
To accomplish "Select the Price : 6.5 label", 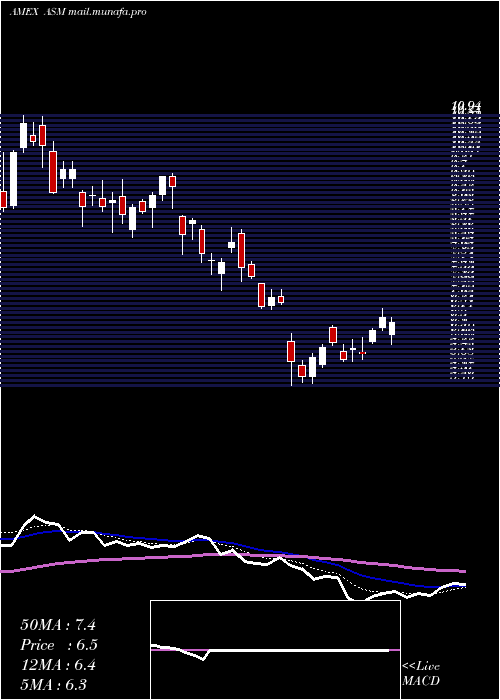I will pos(59,645).
